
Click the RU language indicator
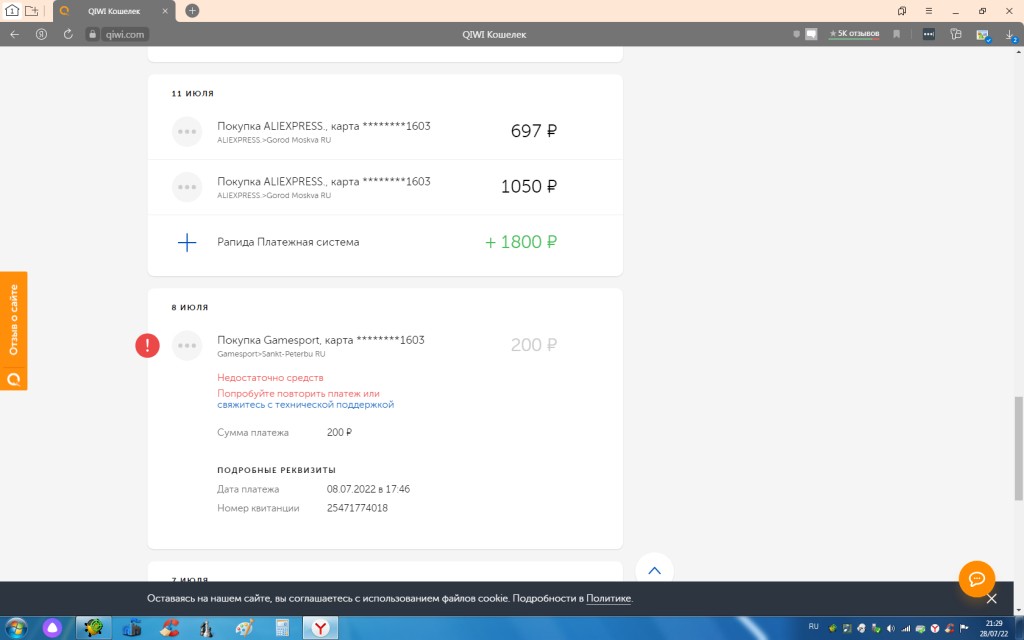pos(814,626)
